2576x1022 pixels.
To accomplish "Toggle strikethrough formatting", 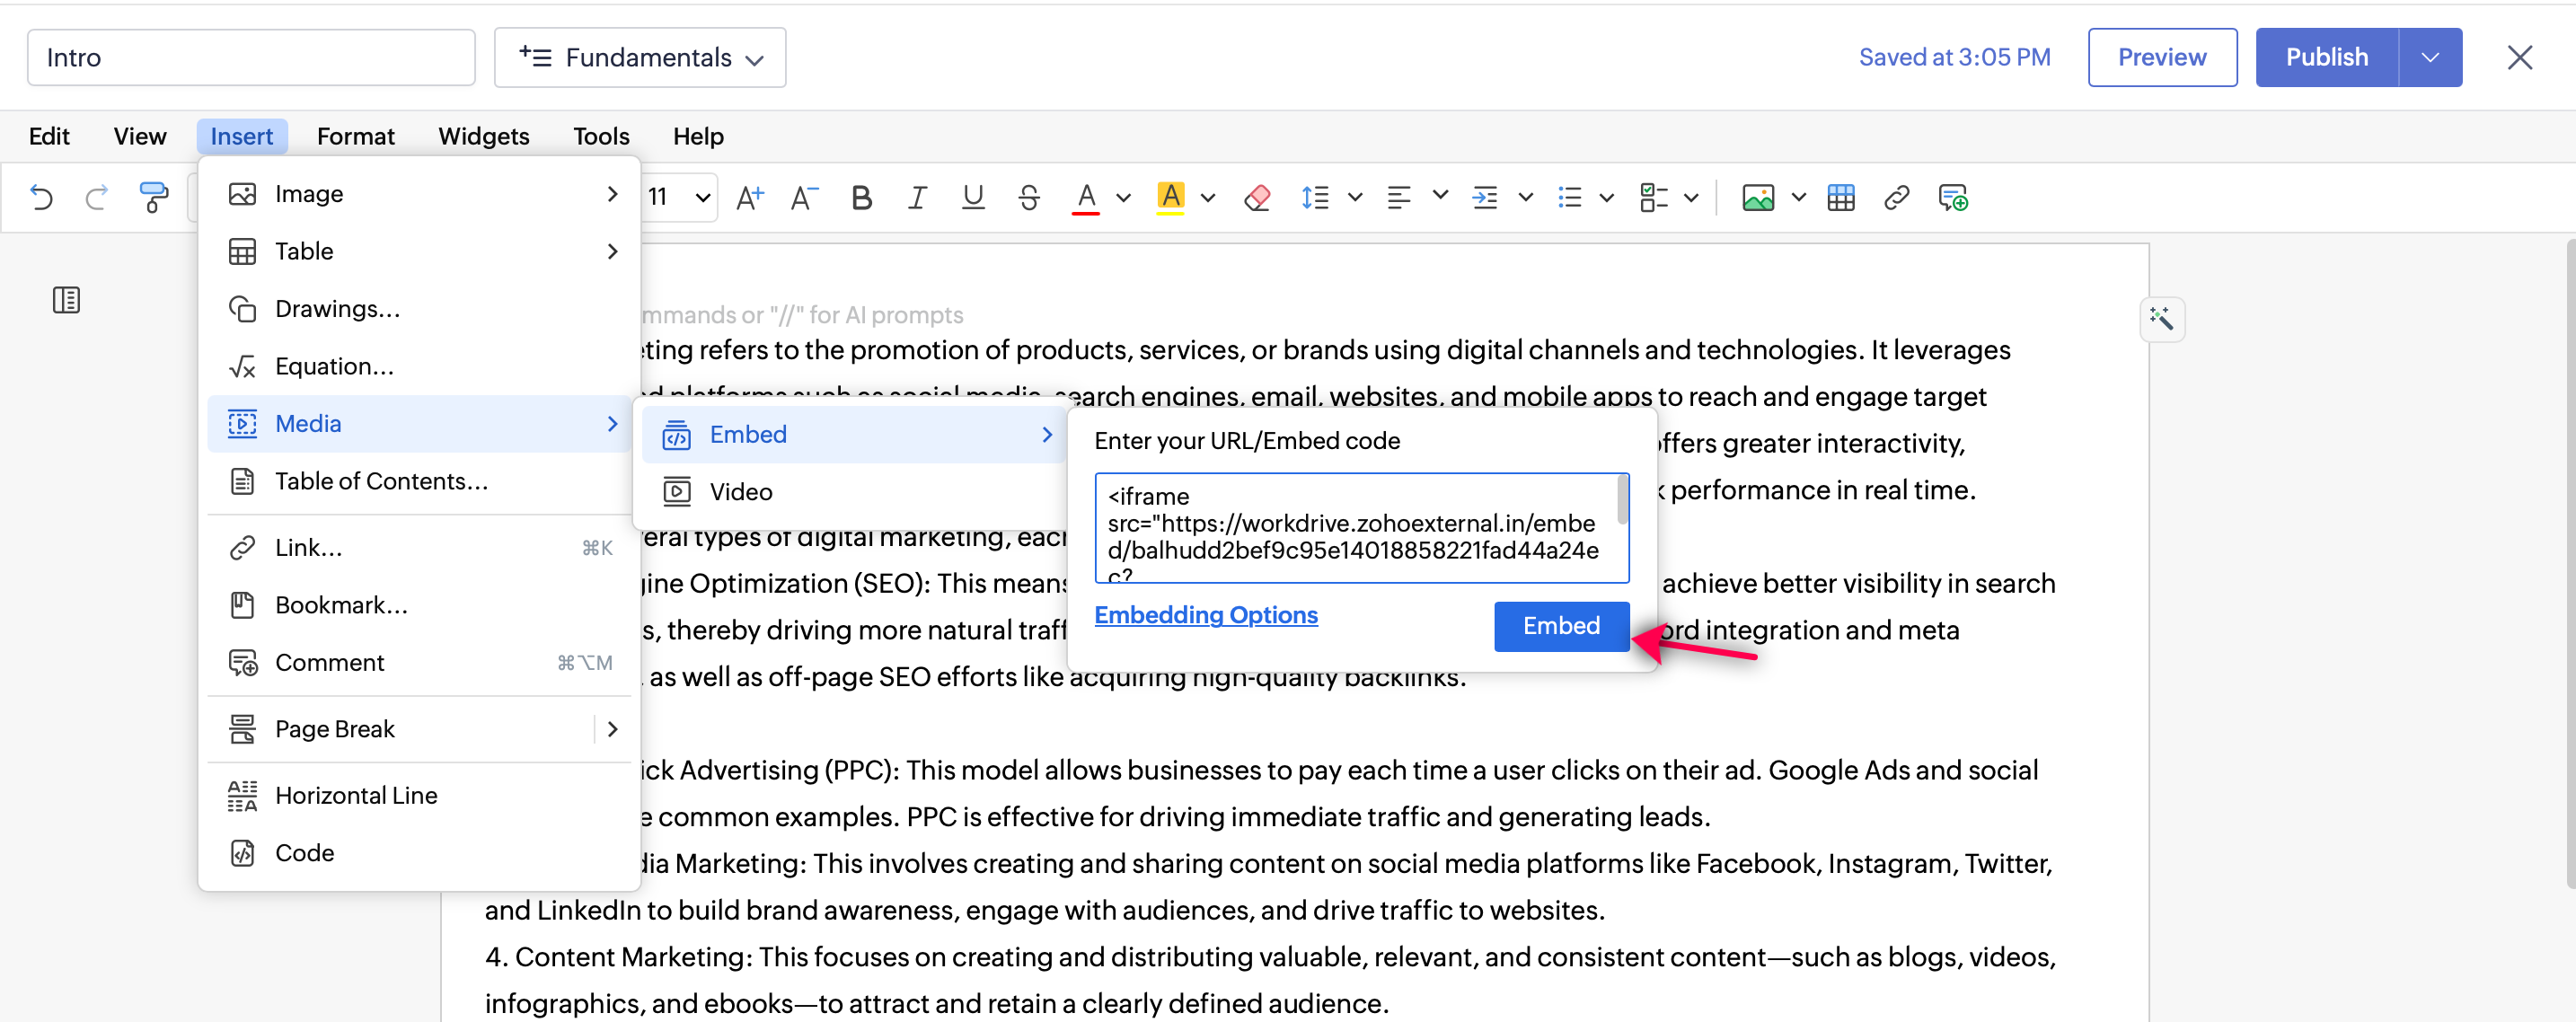I will pos(1028,198).
